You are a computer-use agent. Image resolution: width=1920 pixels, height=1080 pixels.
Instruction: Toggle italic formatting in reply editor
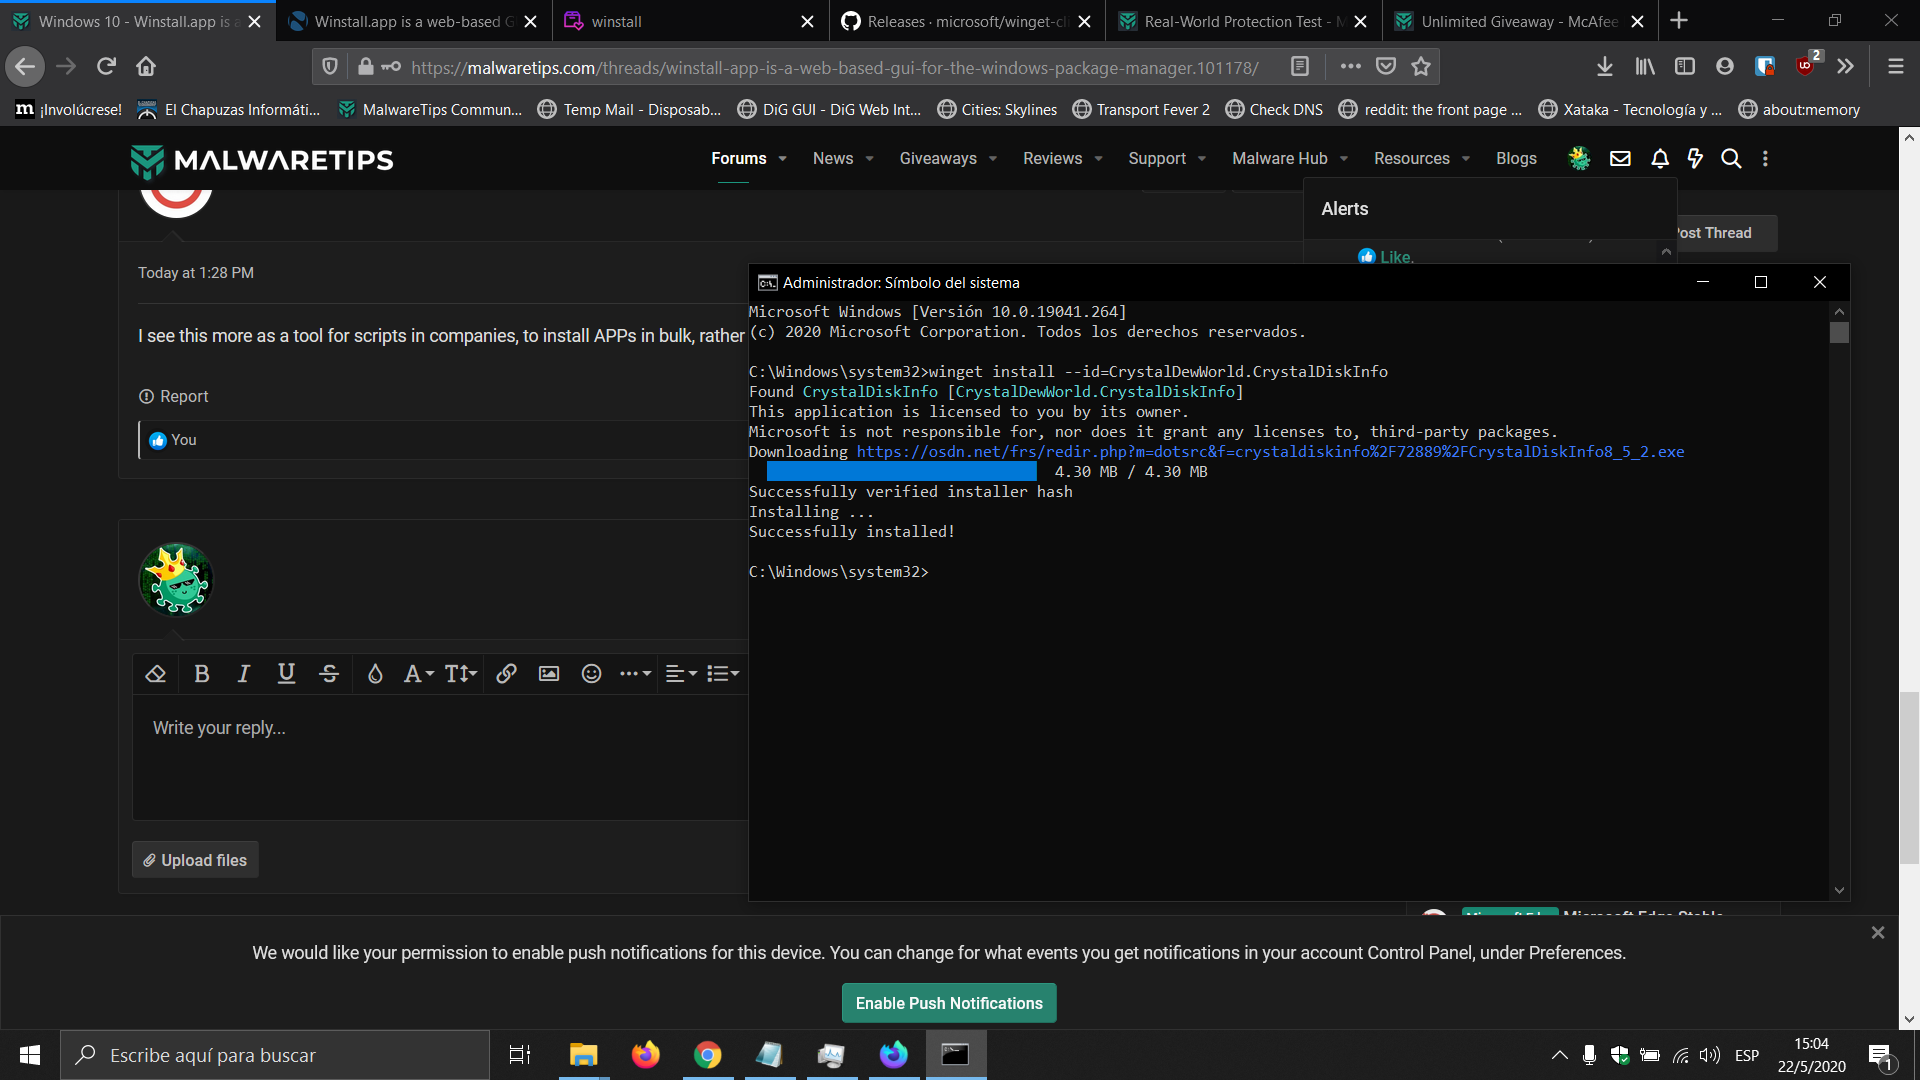(x=243, y=674)
